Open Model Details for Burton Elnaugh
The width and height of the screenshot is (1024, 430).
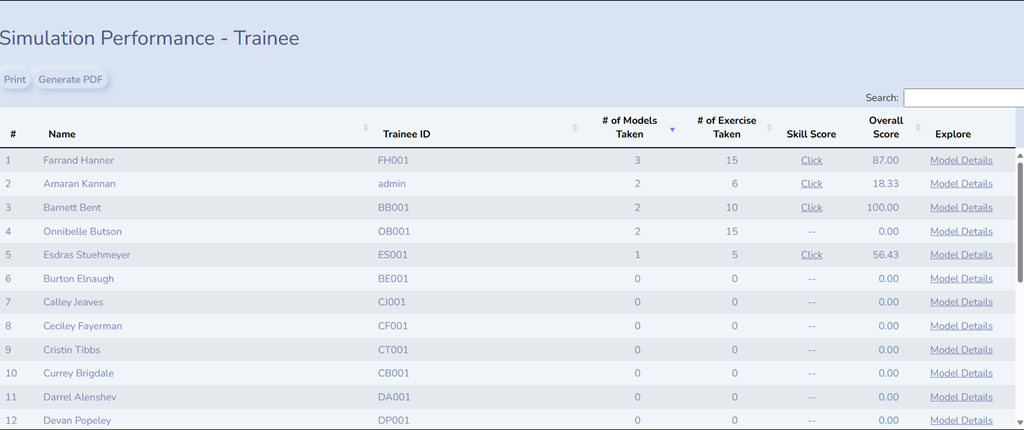(x=961, y=278)
